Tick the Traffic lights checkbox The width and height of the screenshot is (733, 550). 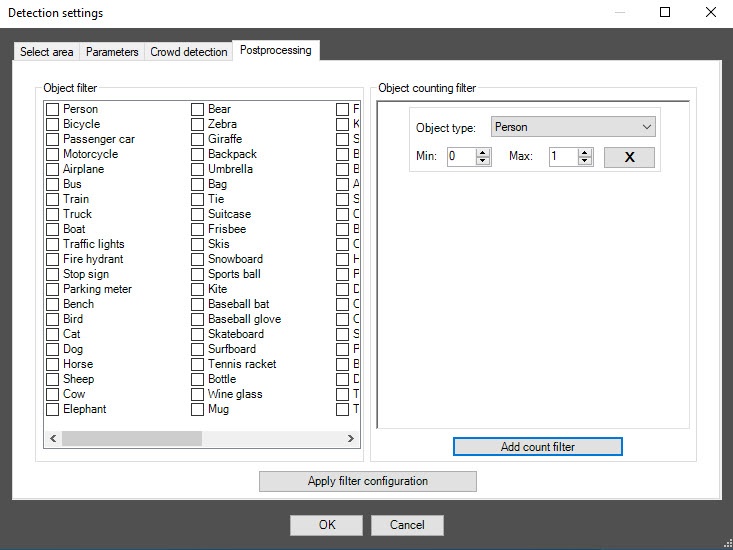tap(52, 244)
